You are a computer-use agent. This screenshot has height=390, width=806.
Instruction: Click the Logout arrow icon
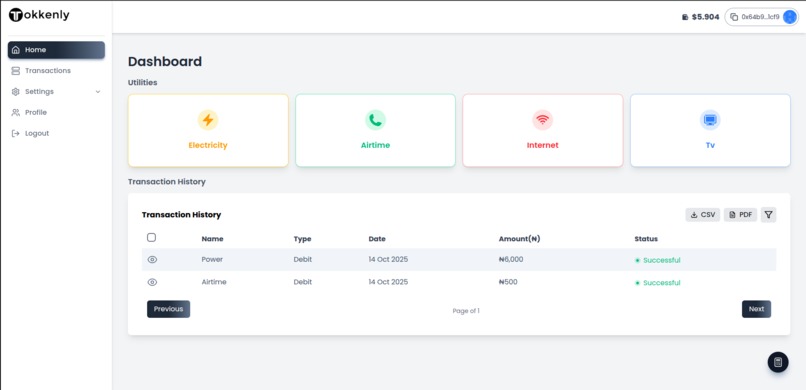16,134
